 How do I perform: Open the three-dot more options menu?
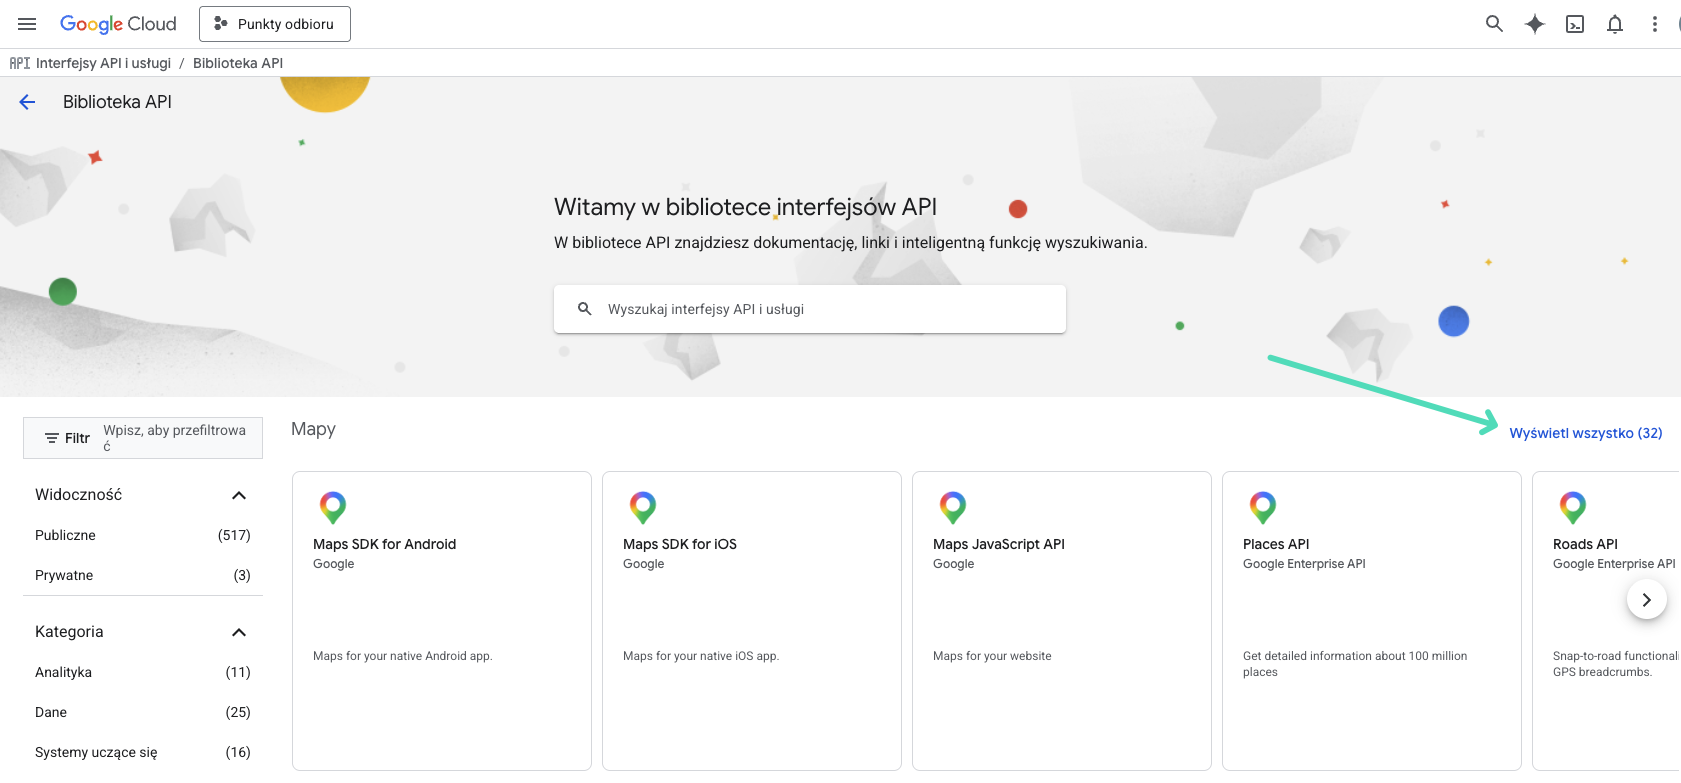(1655, 24)
